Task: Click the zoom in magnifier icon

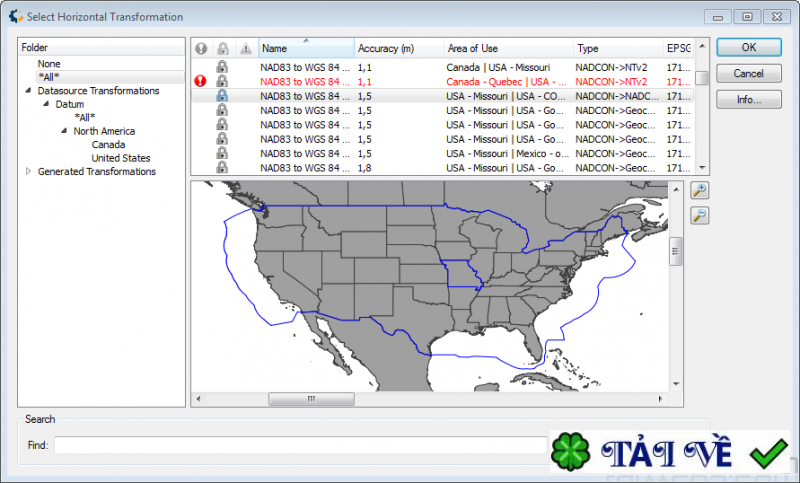Action: (699, 191)
